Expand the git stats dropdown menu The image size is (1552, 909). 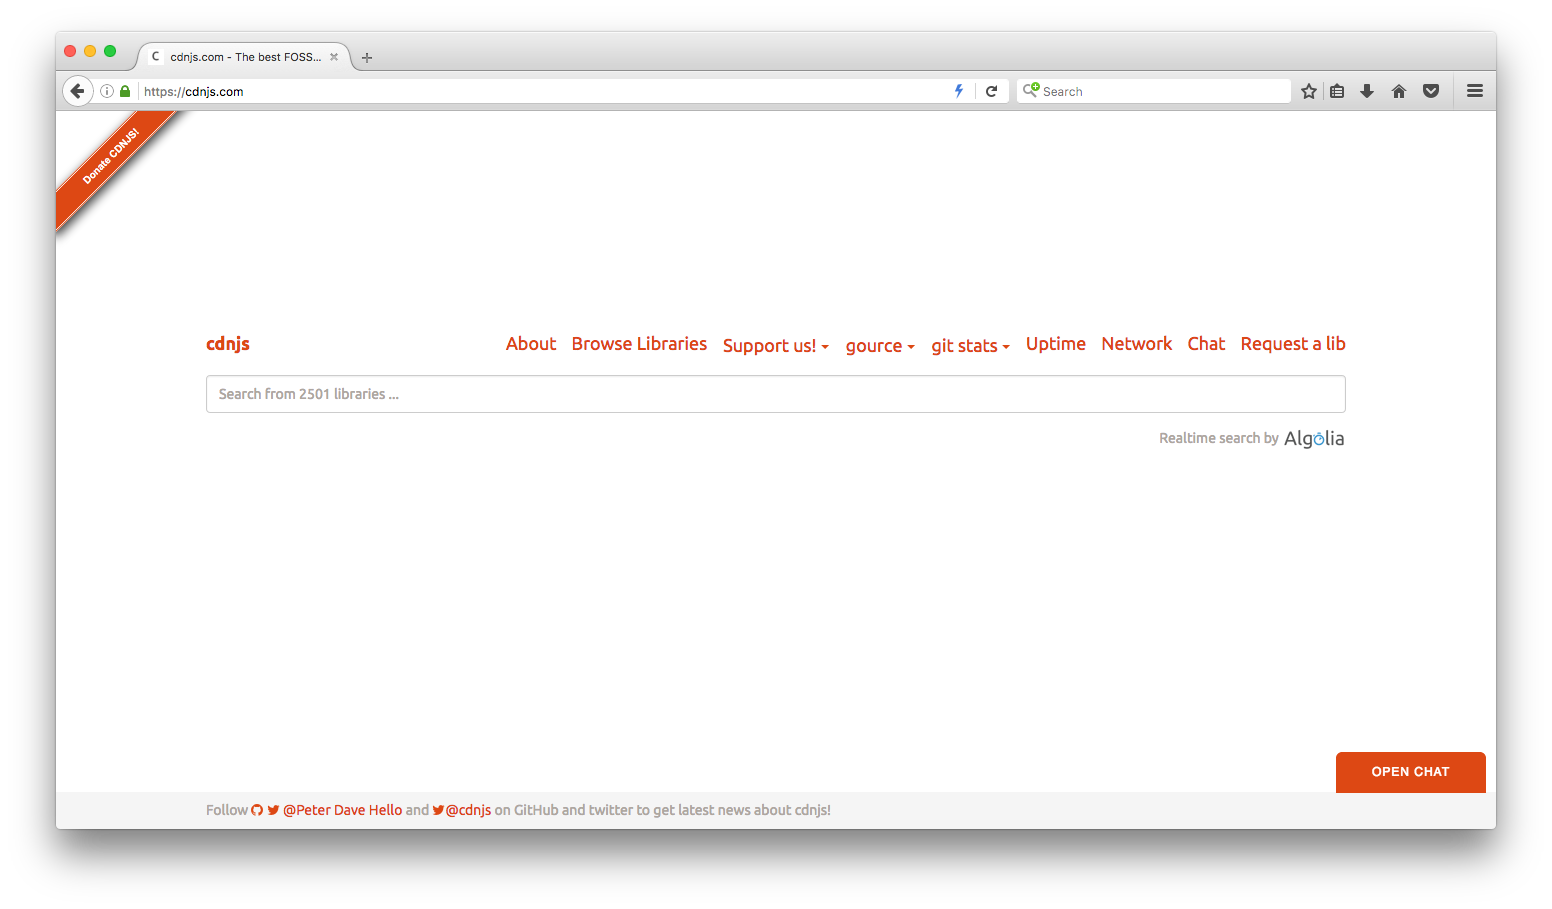(970, 345)
